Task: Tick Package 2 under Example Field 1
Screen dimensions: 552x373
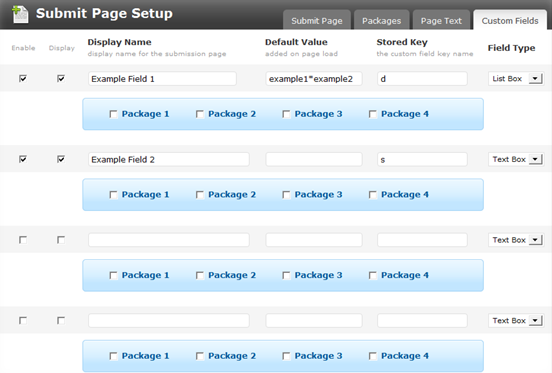Action: [x=200, y=114]
